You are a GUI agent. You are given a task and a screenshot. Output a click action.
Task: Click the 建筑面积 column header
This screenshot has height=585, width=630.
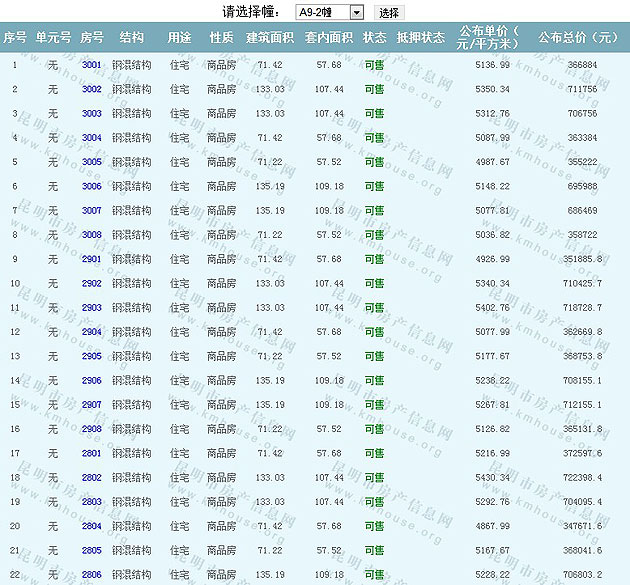(x=270, y=38)
